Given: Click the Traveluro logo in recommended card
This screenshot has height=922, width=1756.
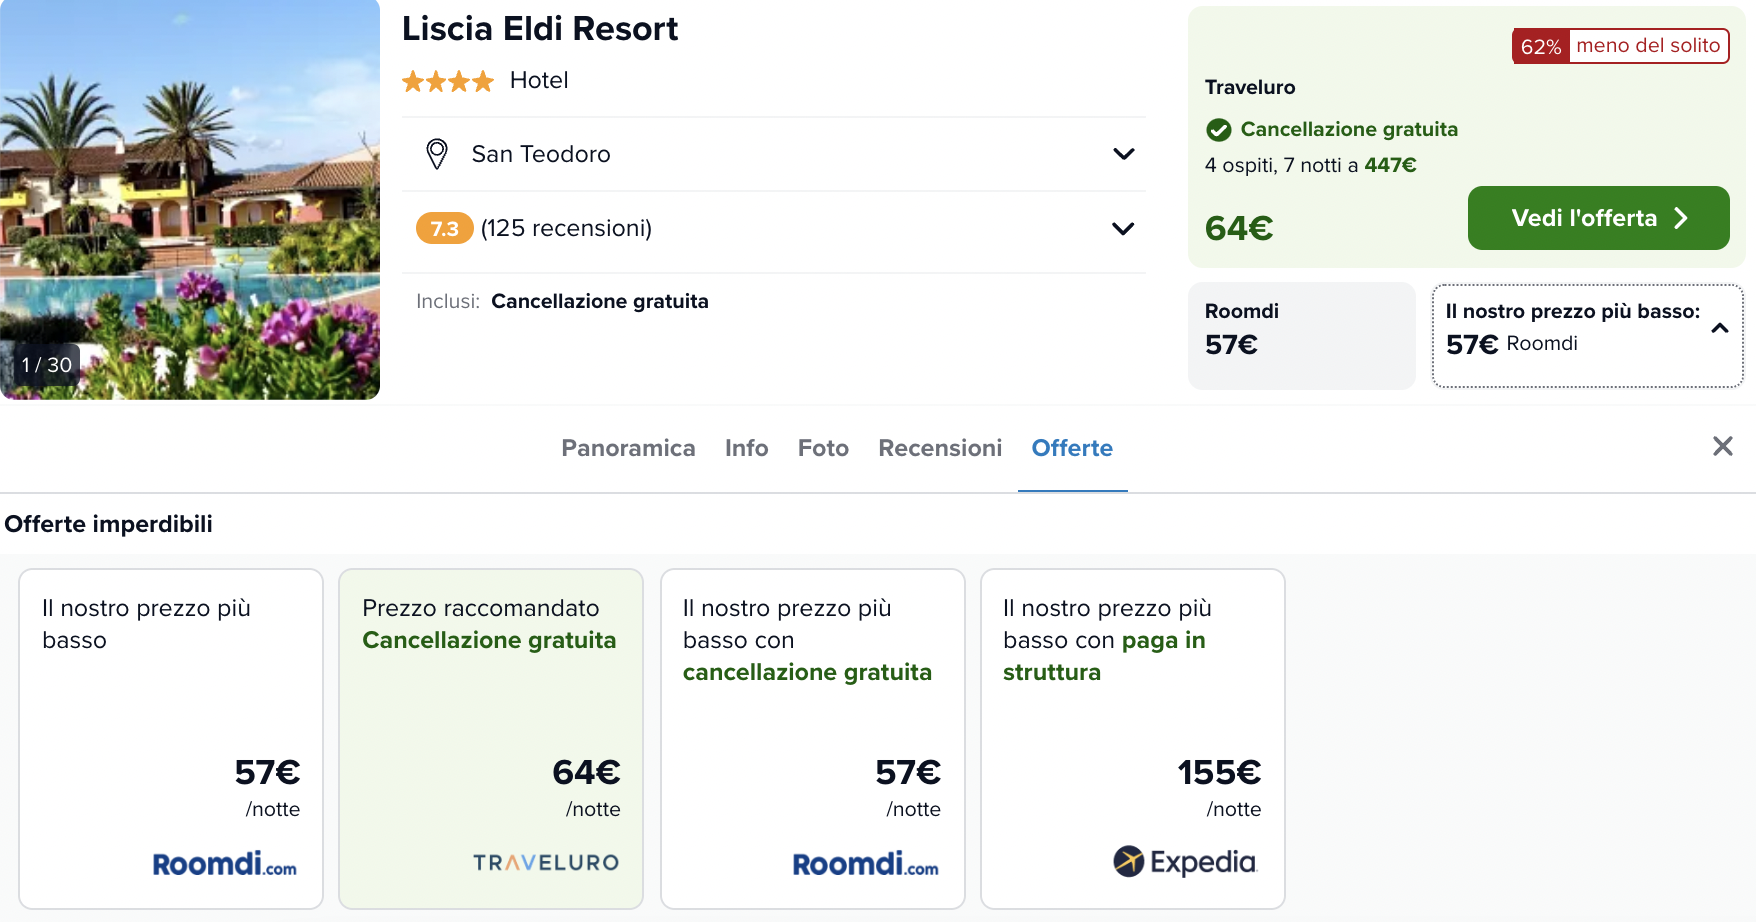Looking at the screenshot, I should click(x=546, y=862).
